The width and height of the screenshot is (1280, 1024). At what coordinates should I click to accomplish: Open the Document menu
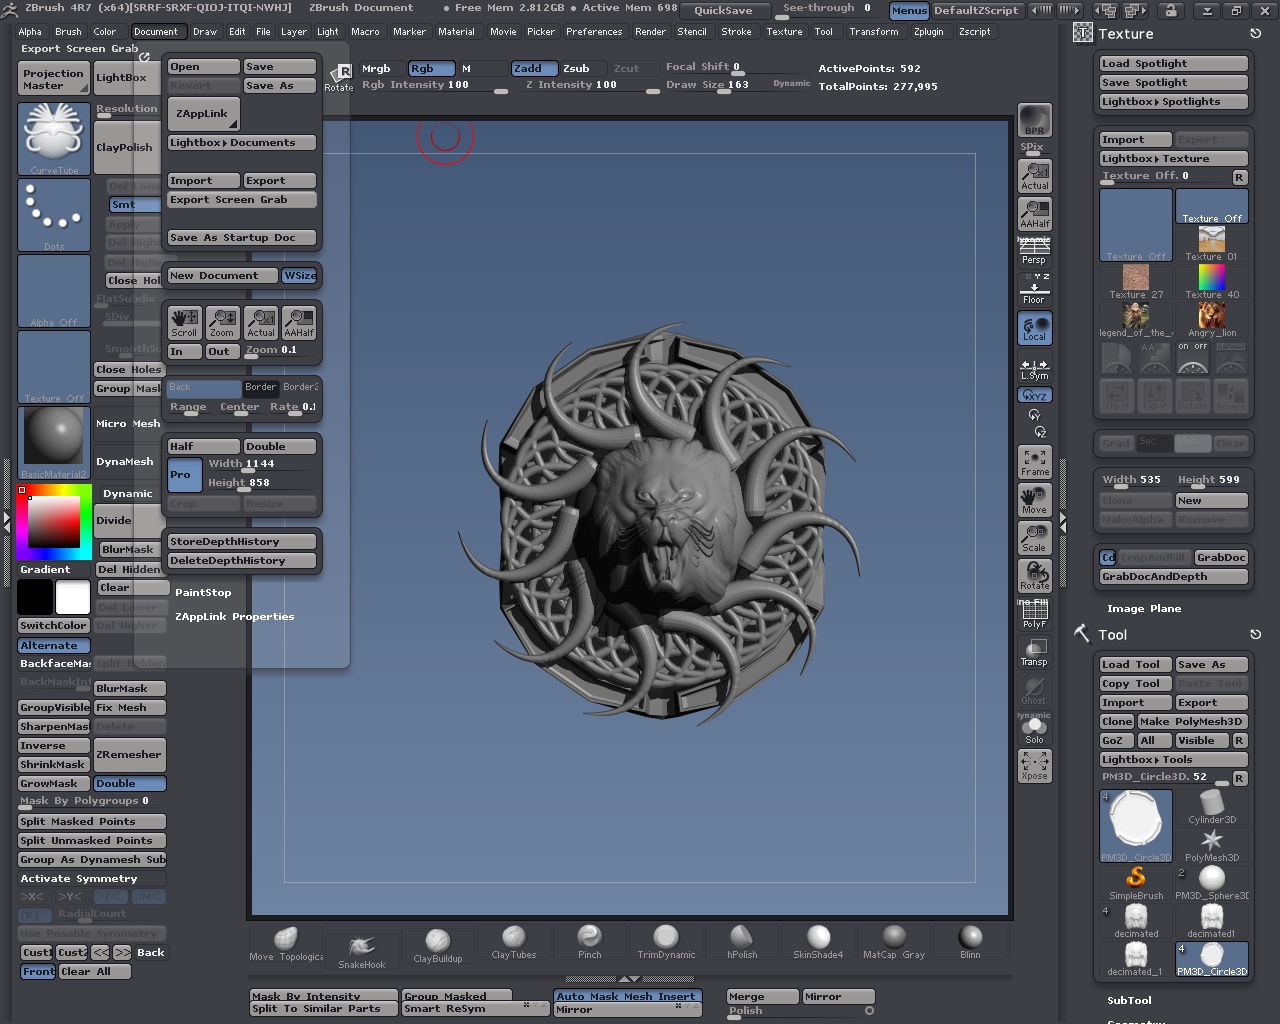pyautogui.click(x=156, y=31)
